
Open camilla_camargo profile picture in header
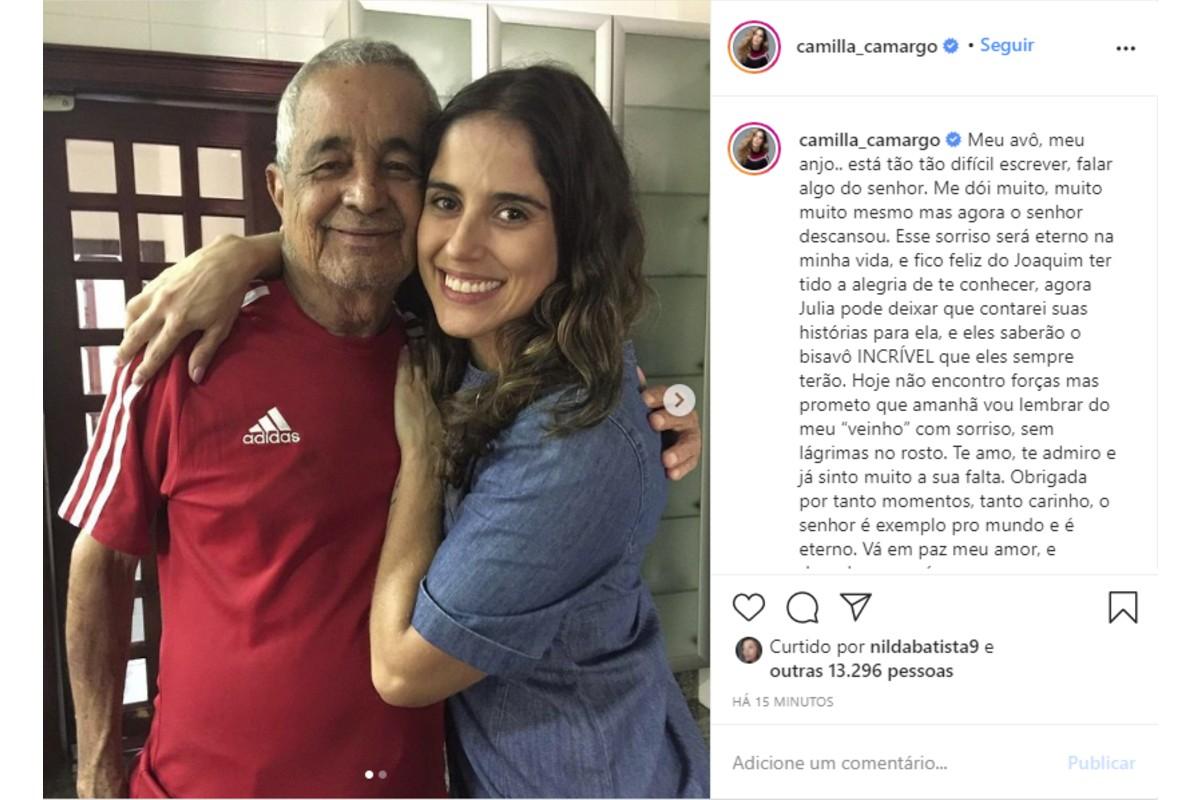coord(754,47)
